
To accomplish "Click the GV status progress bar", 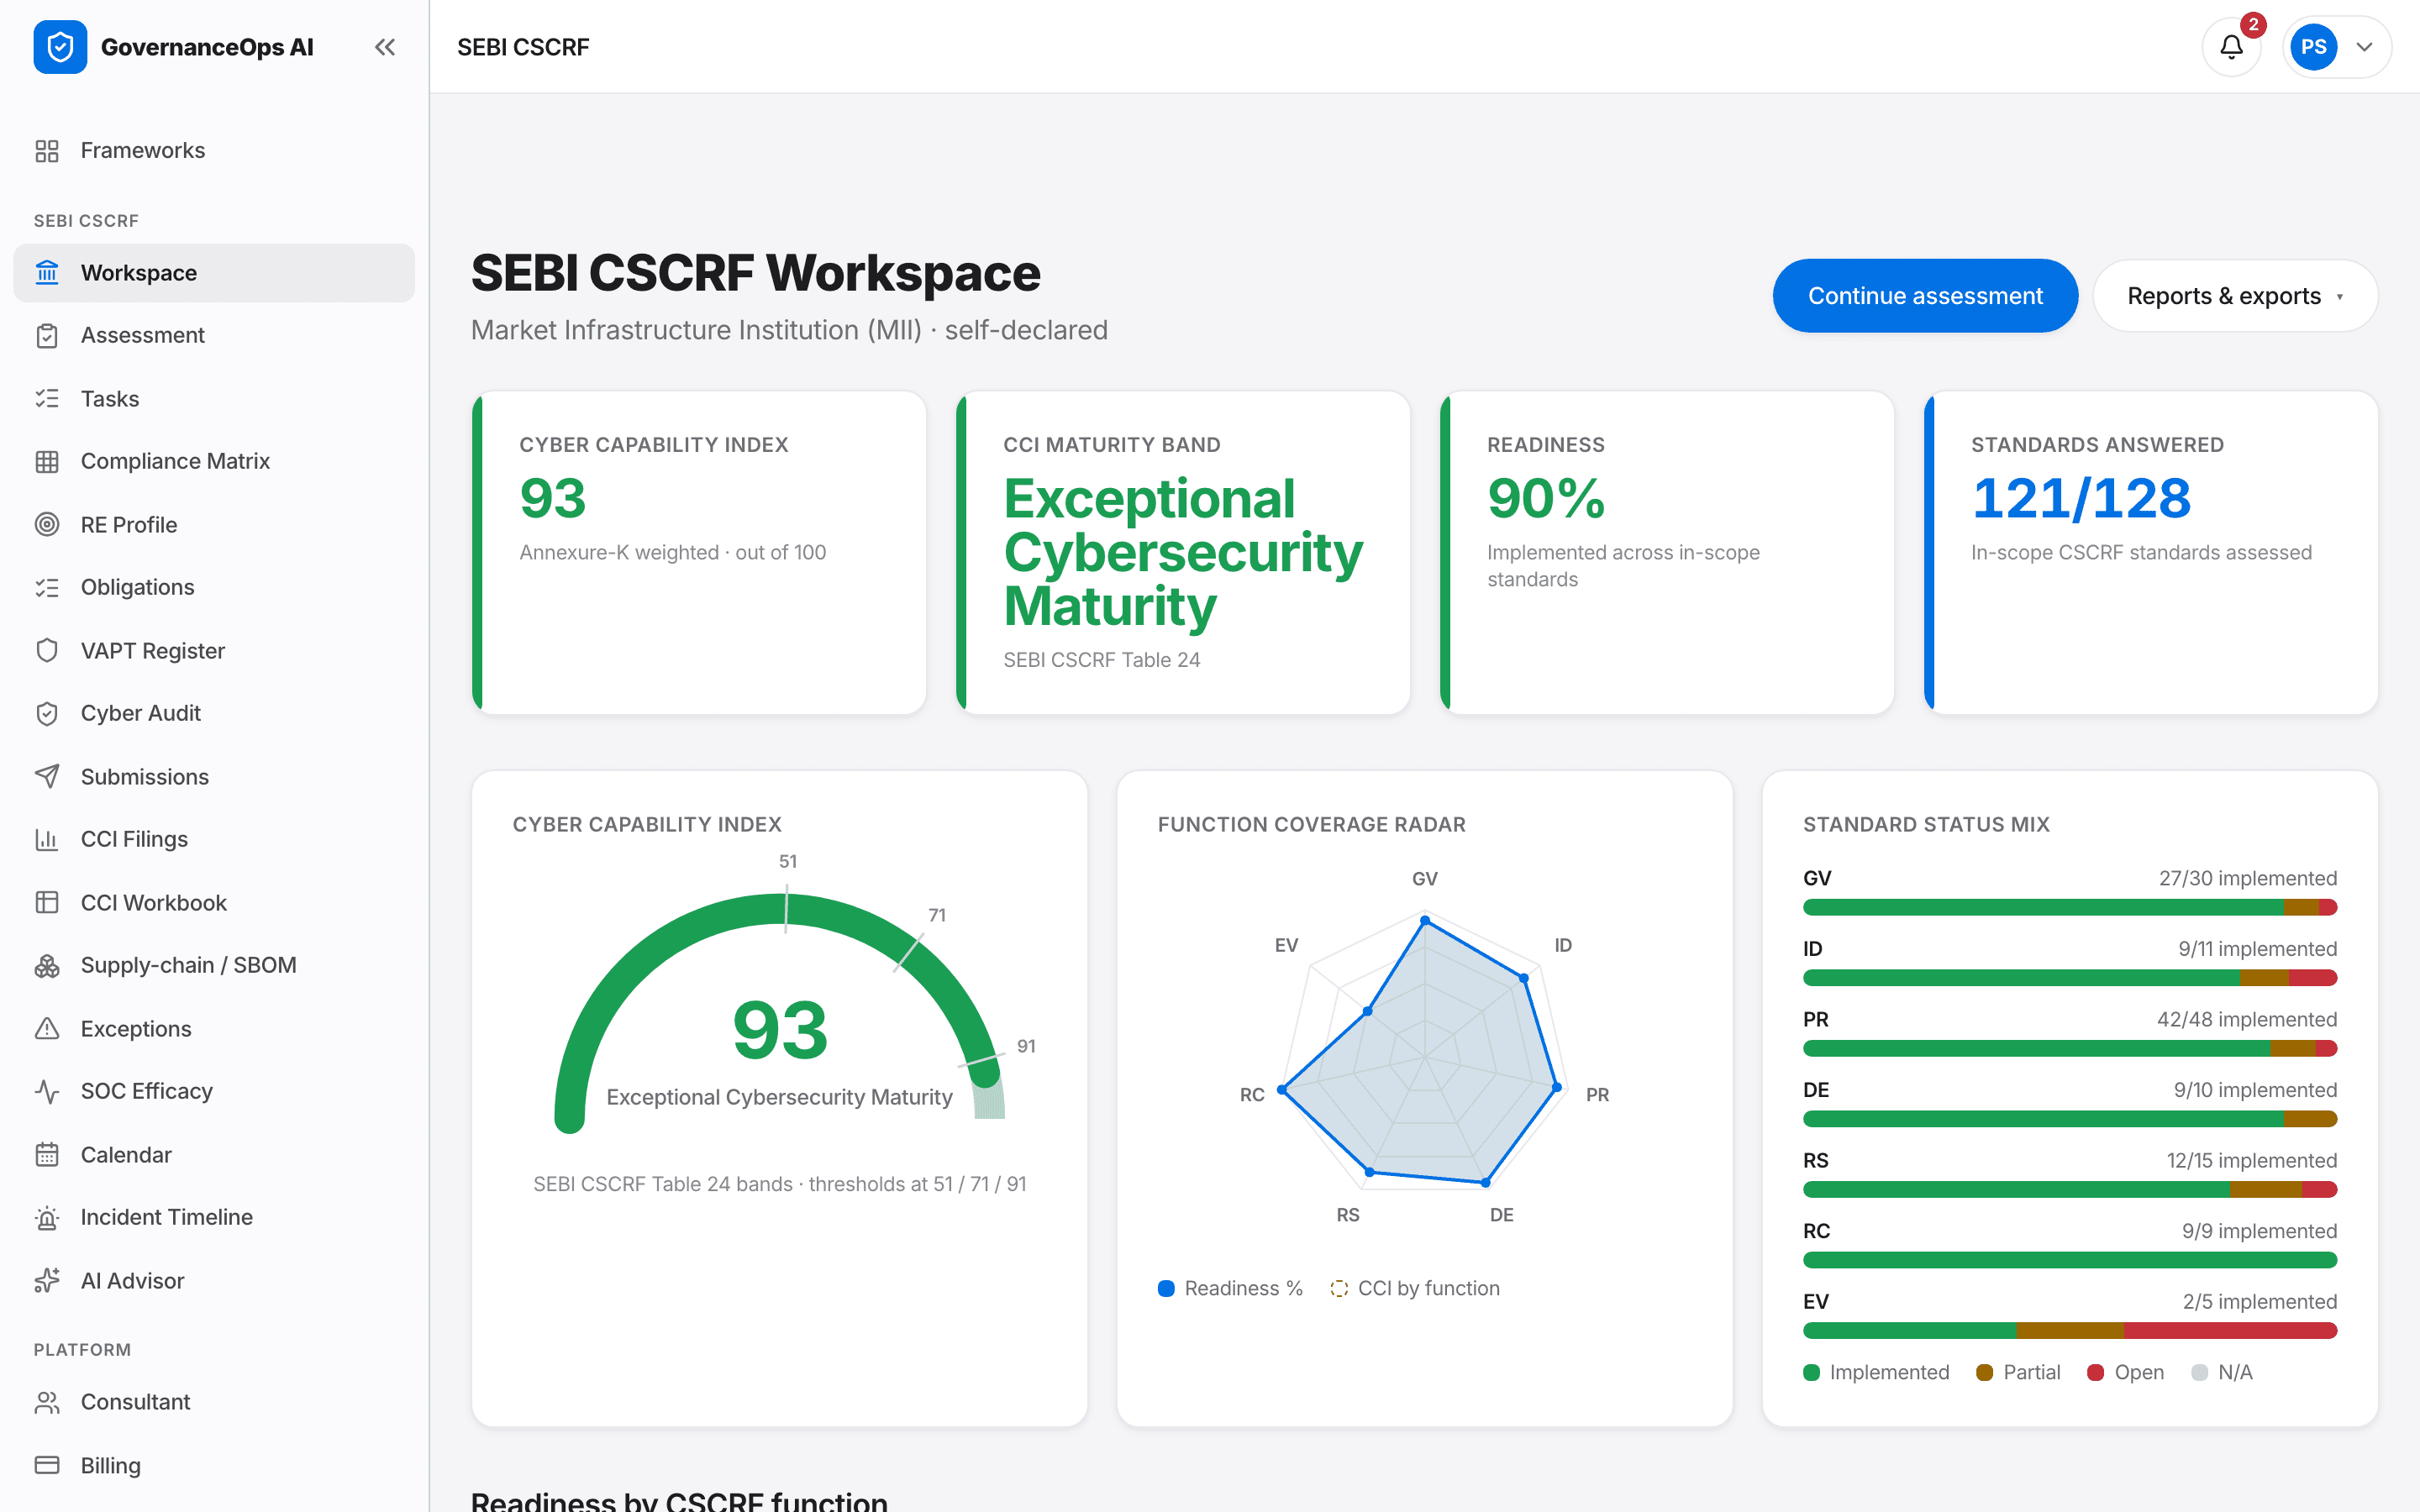I will point(2070,907).
